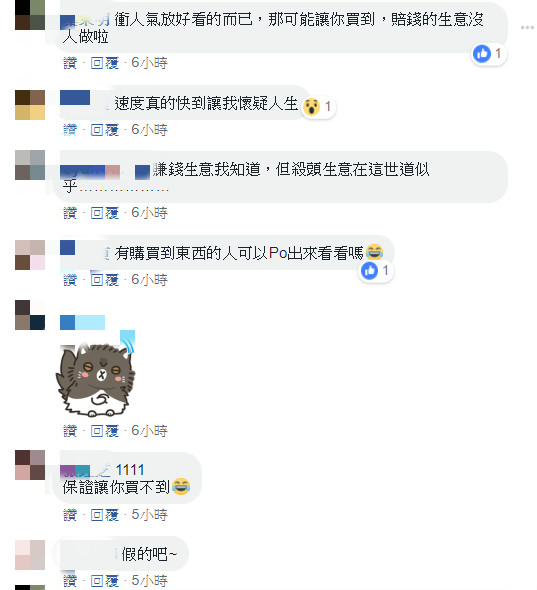Screen dimensions: 537x590
Task: Open avatar of the 假的吧 commenter
Action: (30, 555)
